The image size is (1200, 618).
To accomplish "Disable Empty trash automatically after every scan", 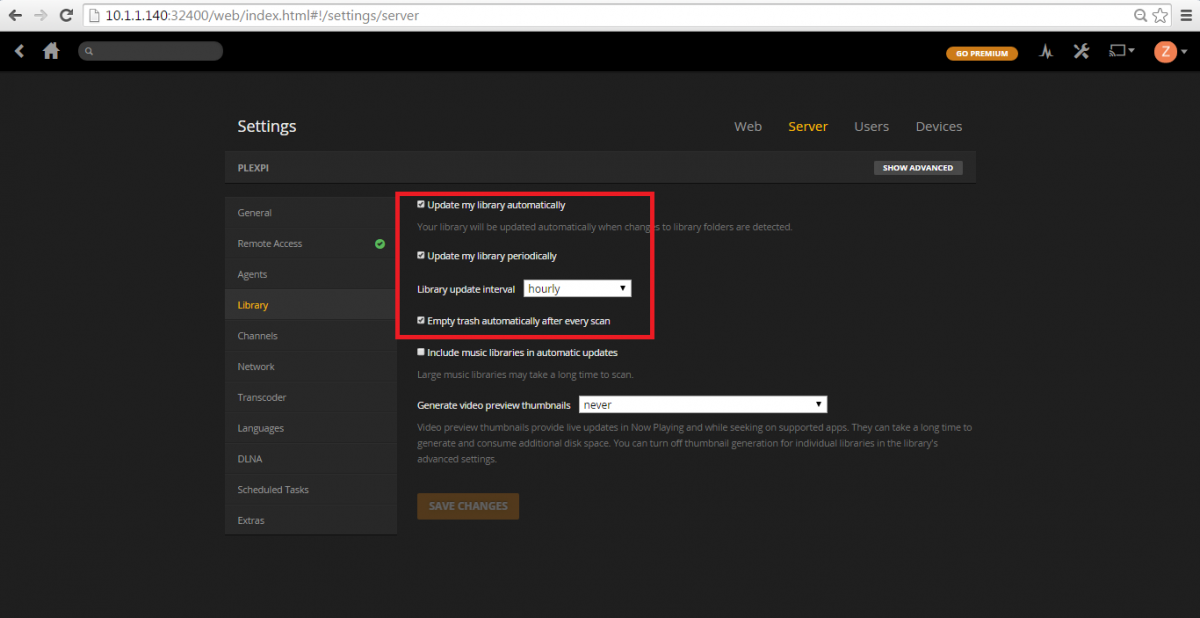I will pos(421,320).
